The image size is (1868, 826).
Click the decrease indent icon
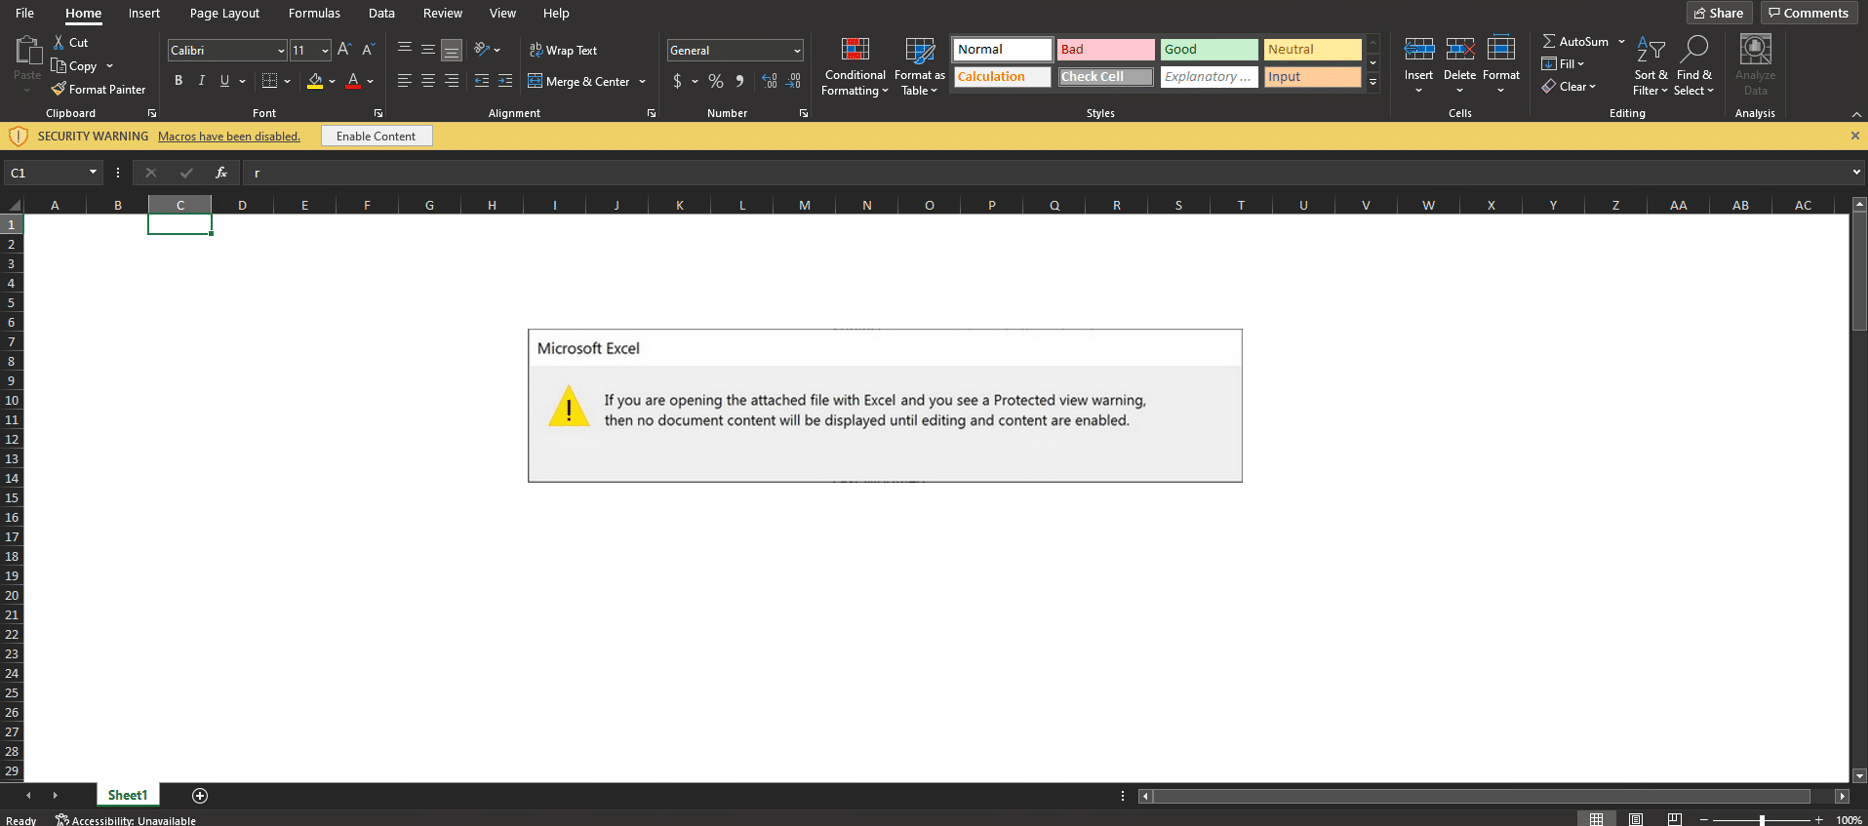point(482,81)
